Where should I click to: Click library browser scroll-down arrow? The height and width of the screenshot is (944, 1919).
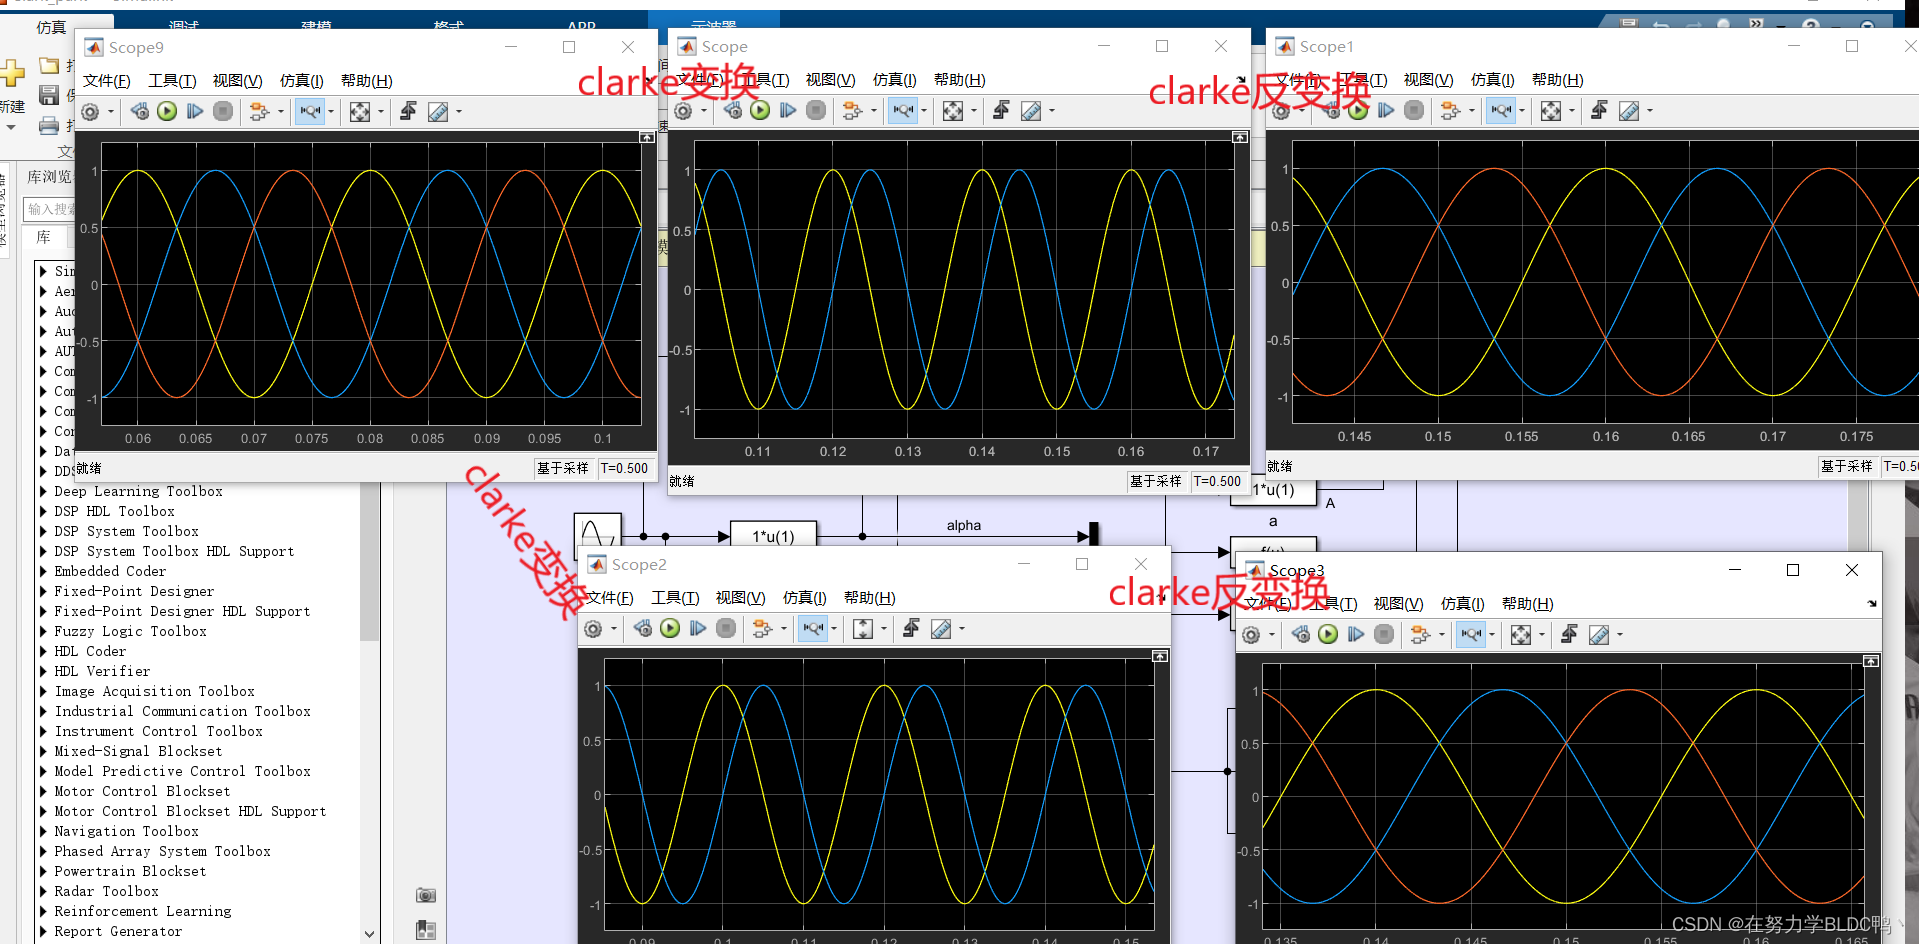[369, 934]
